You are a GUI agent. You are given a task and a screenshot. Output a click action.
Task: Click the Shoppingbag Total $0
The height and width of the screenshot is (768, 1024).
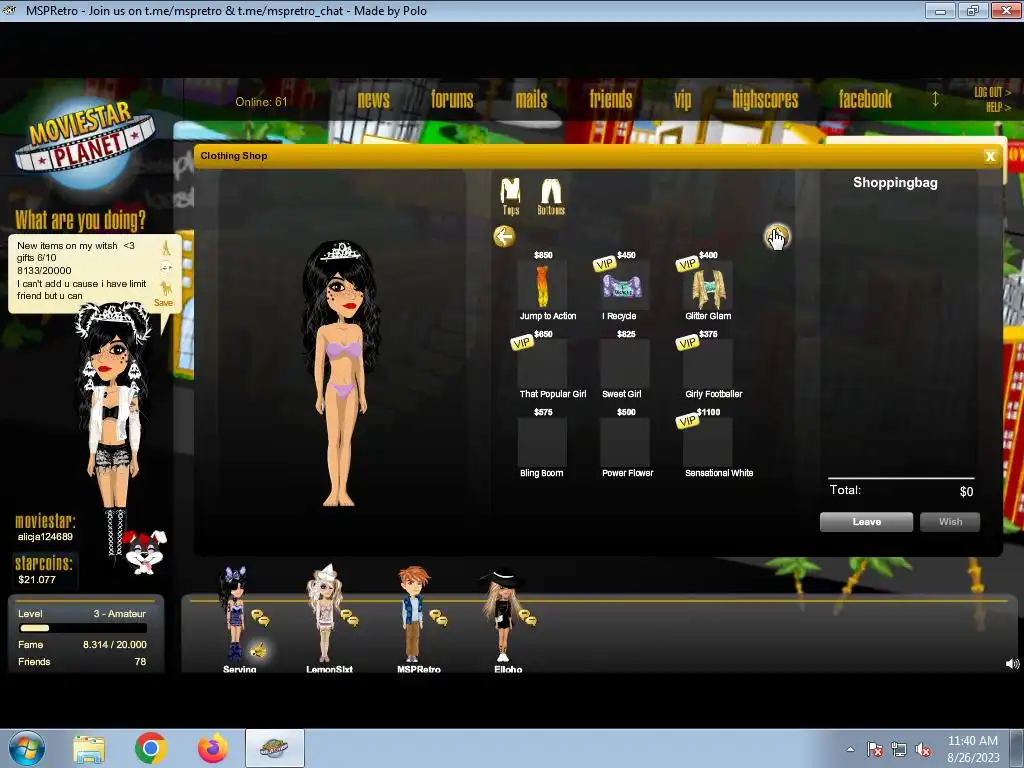click(x=966, y=492)
